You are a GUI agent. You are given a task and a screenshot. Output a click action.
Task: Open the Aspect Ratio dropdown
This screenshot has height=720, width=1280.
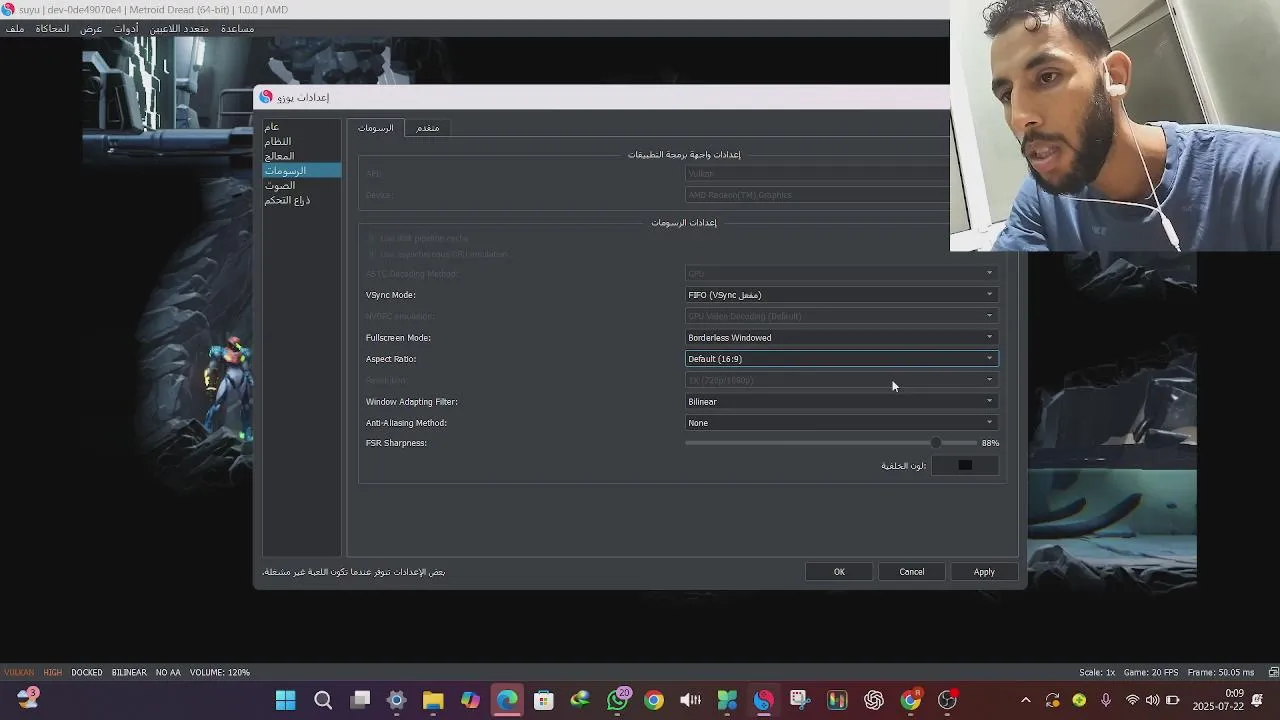pyautogui.click(x=841, y=359)
